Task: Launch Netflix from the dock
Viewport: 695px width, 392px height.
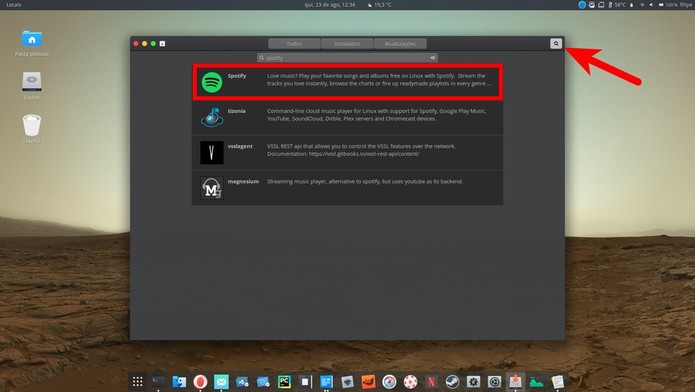Action: click(431, 381)
